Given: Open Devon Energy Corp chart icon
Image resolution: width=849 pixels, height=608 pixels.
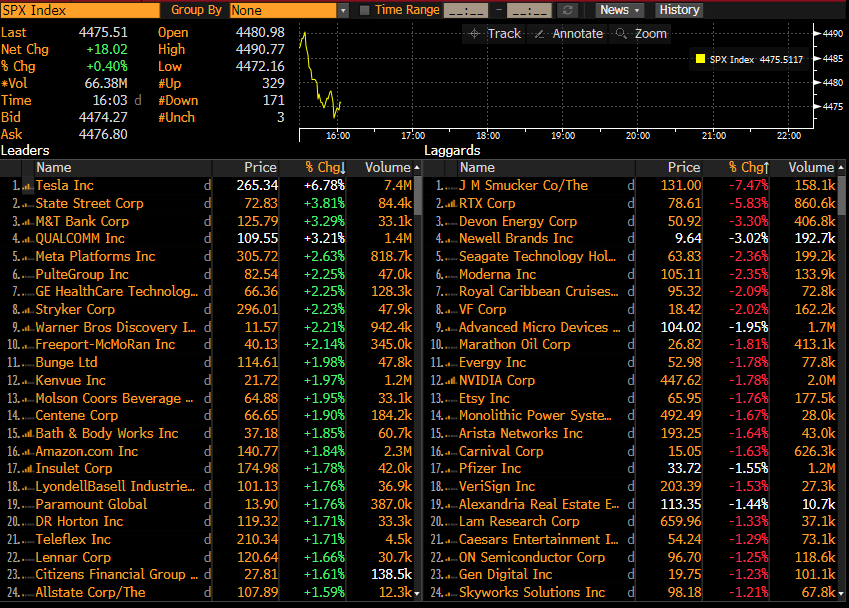Looking at the screenshot, I should [x=450, y=221].
